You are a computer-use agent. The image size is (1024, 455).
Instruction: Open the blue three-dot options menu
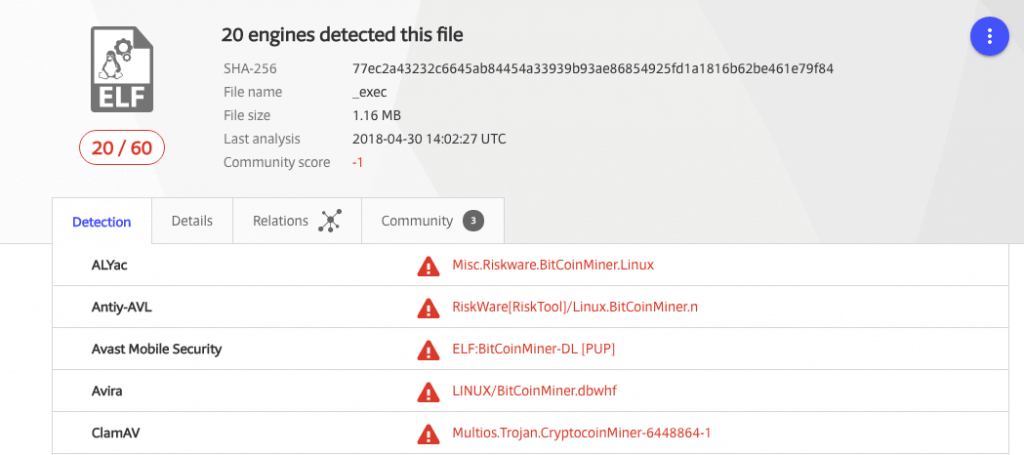pyautogui.click(x=989, y=37)
